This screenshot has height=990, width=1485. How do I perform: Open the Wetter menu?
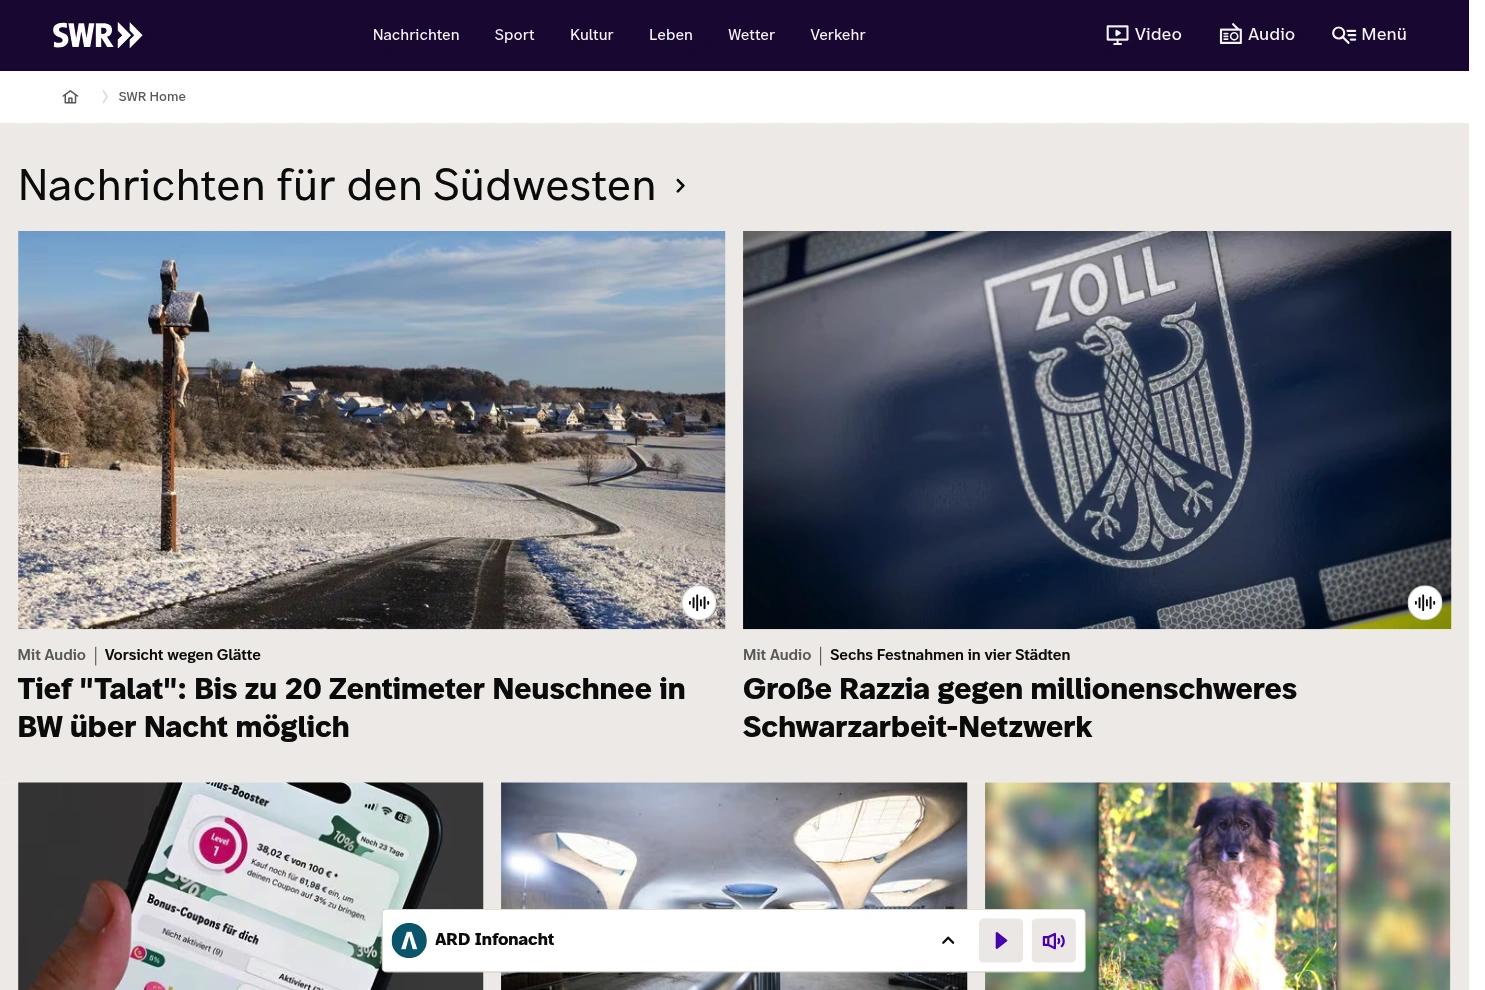[751, 35]
